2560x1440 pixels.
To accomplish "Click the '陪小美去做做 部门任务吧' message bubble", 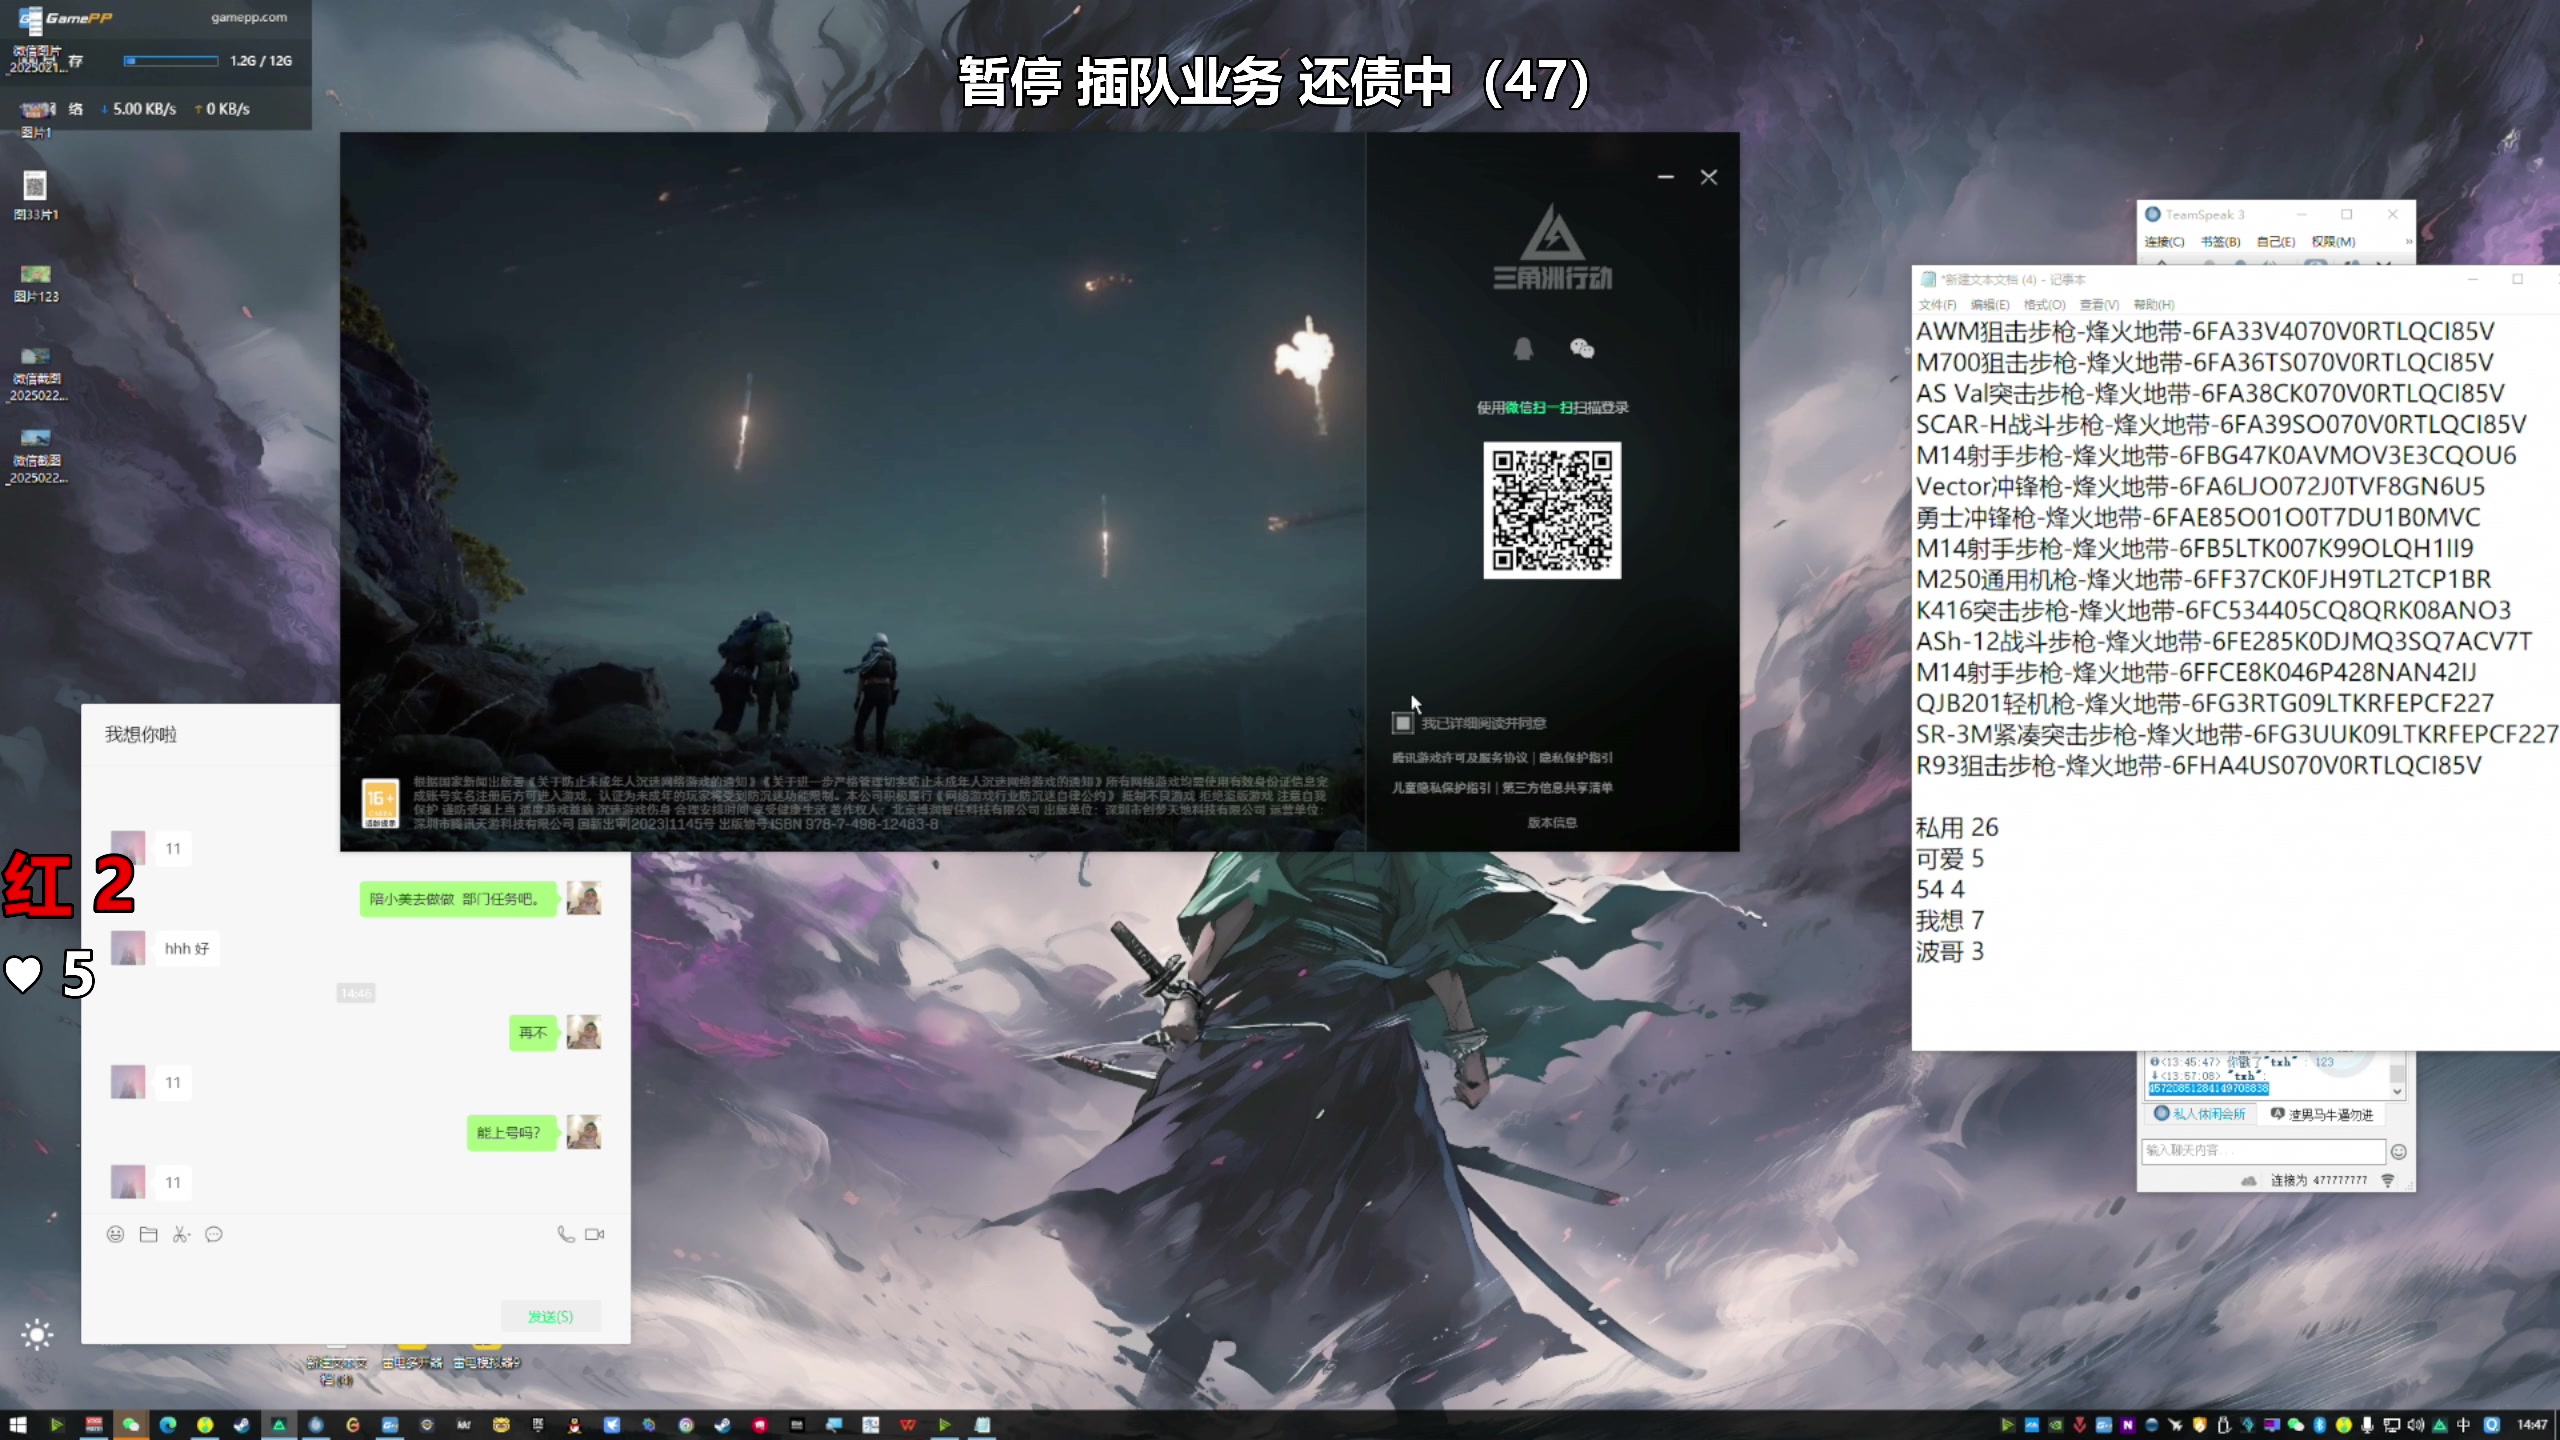I will pyautogui.click(x=458, y=899).
